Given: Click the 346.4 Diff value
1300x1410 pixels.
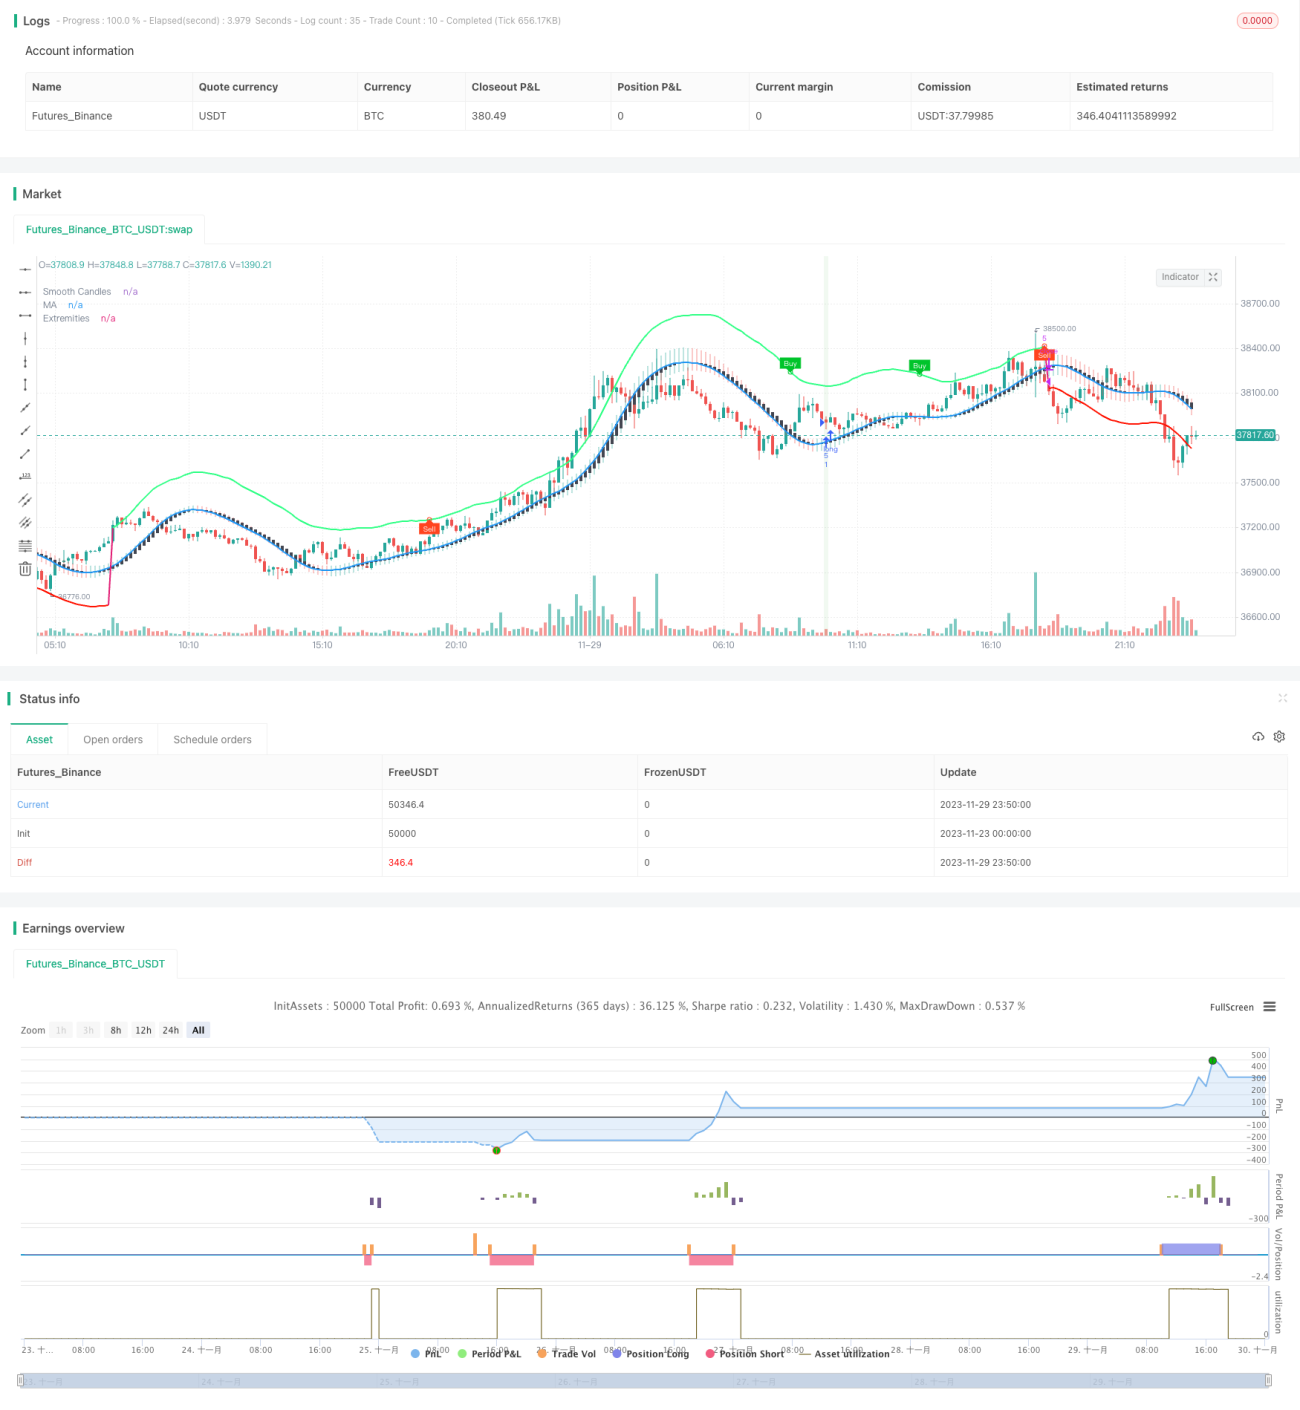Looking at the screenshot, I should (x=400, y=863).
